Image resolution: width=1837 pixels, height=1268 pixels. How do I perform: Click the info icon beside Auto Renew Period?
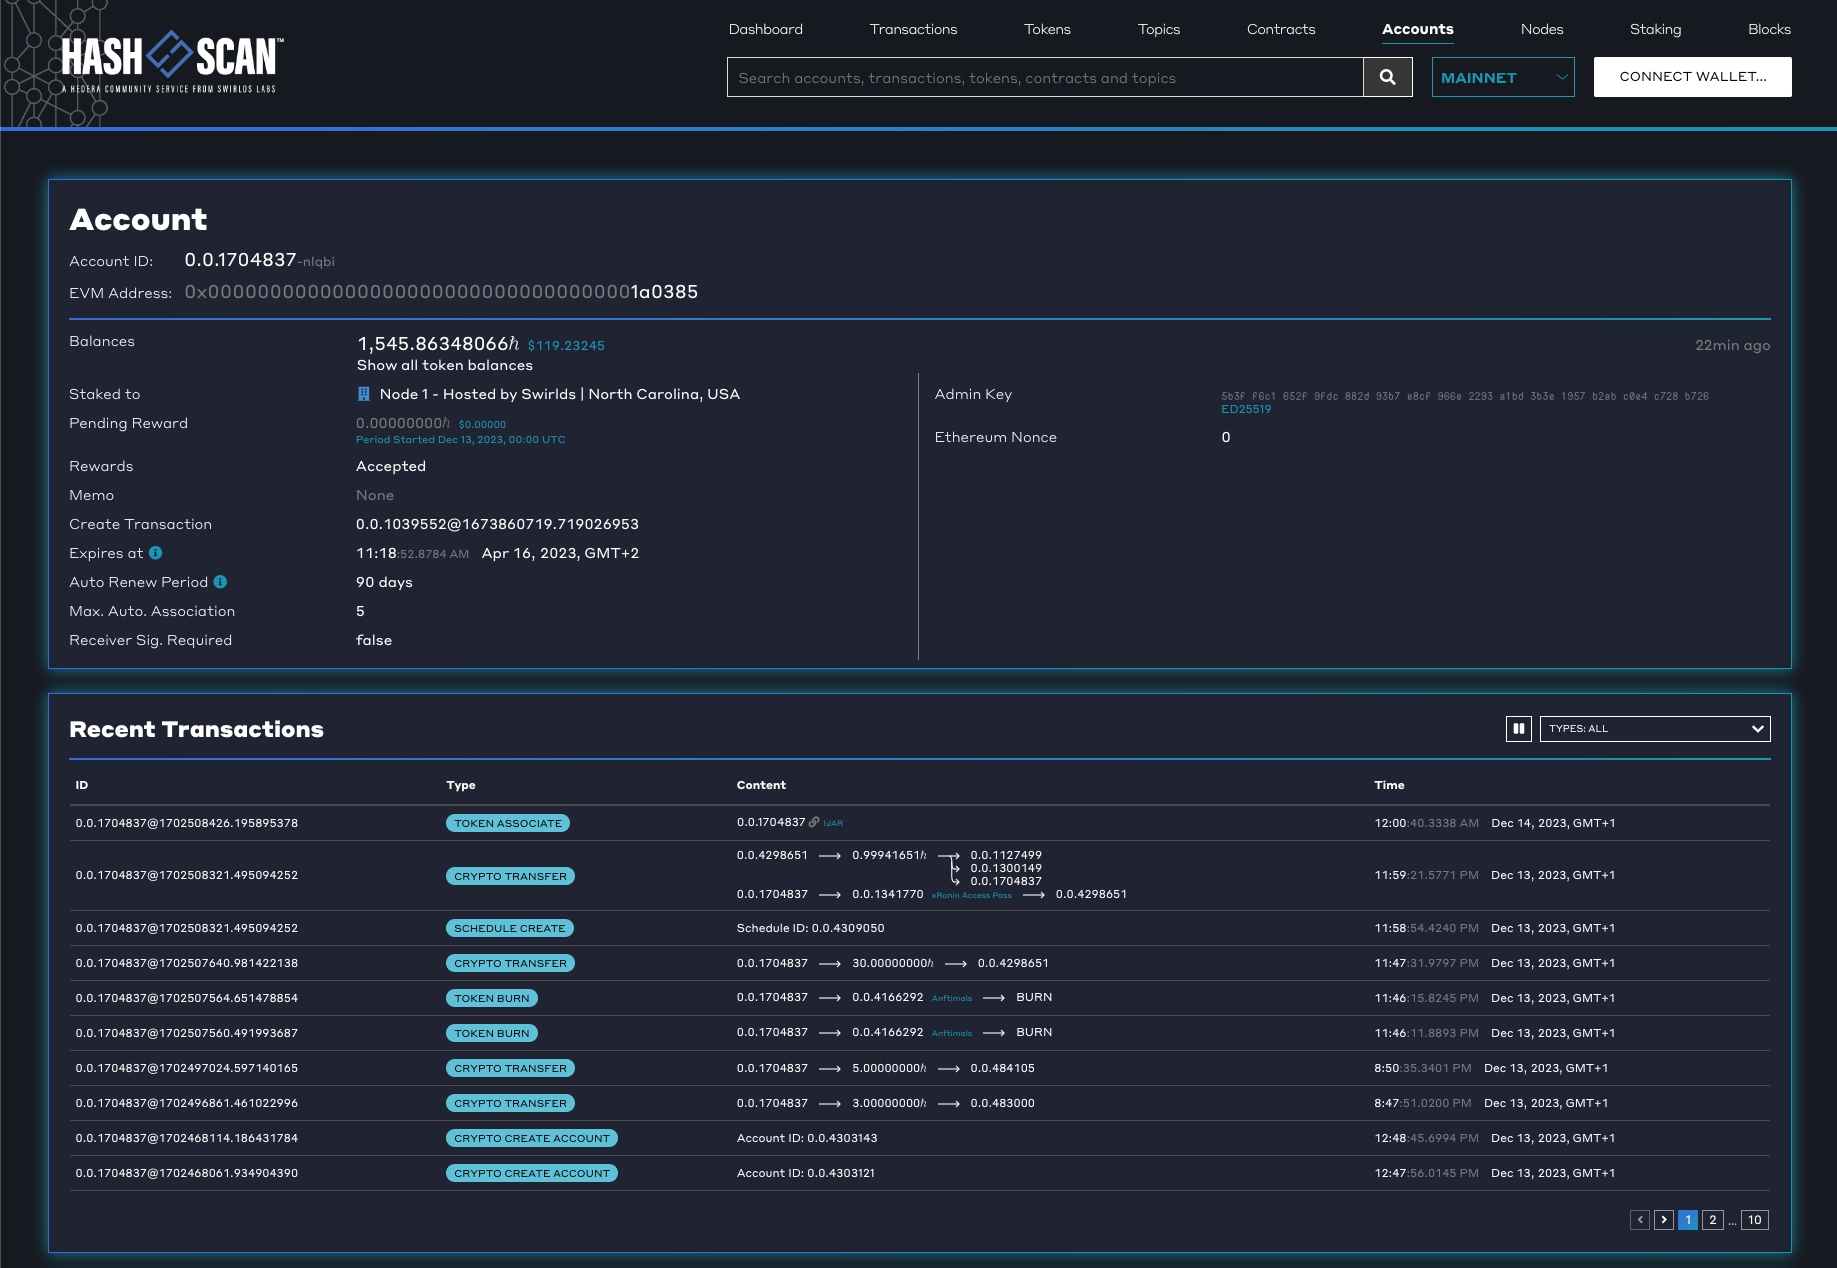coord(220,582)
